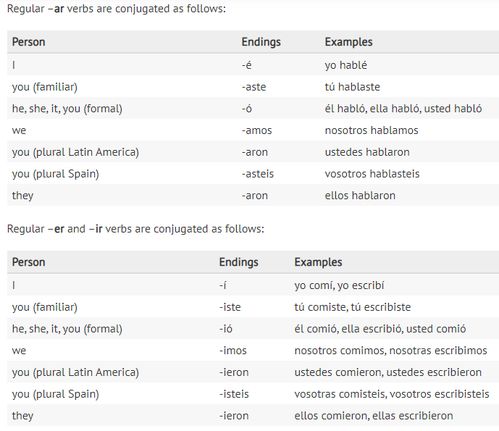499x431 pixels.
Task: Click the '-imos' ending cell
Action: 233,351
